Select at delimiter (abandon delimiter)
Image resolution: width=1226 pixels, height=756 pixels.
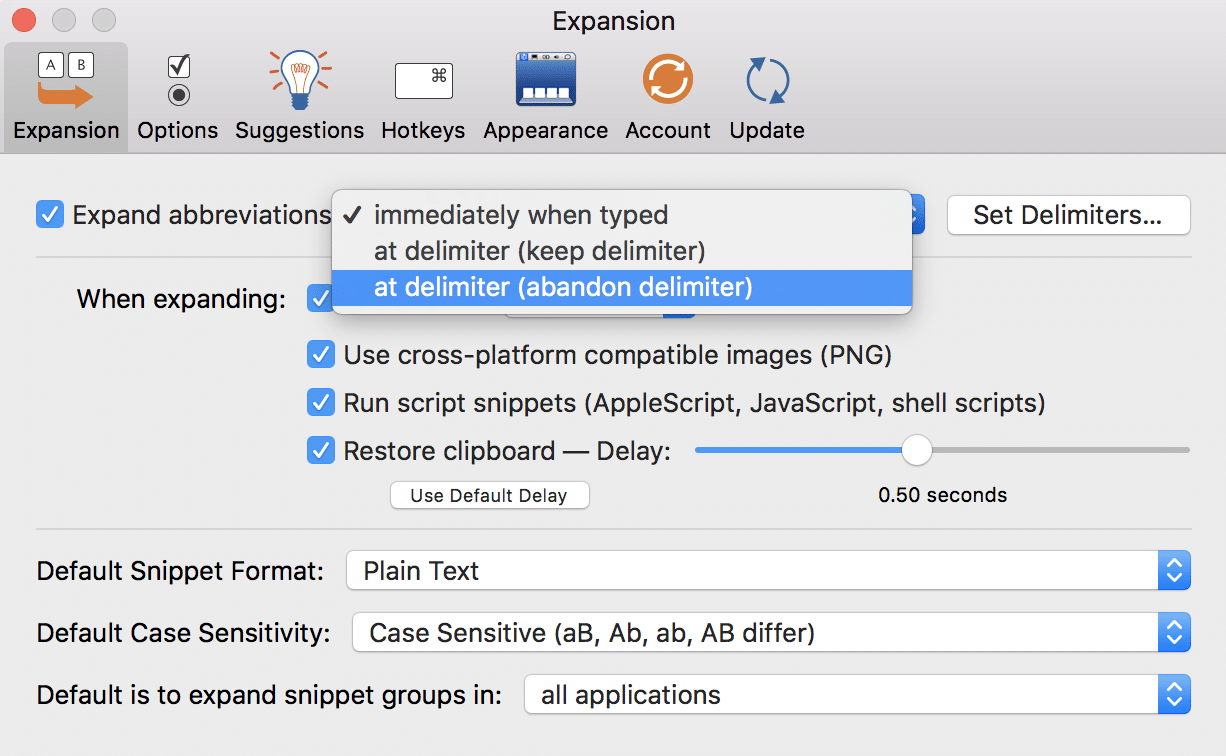621,288
